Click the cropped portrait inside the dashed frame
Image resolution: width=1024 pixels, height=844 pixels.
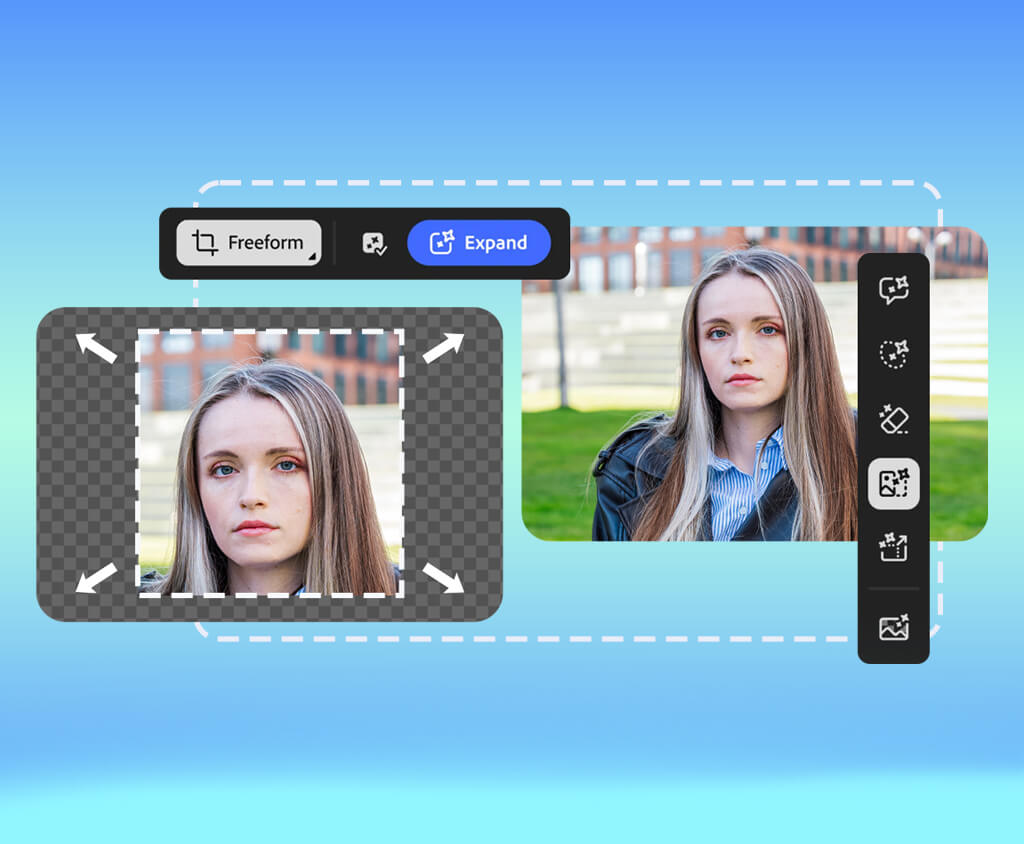coord(270,463)
